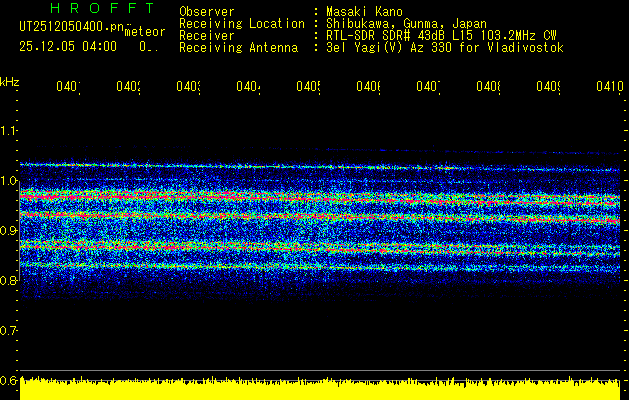Viewport: 629px width, 400px height.
Task: Click the 3el Yagi(V) Az 330 antenna description
Action: 445,47
